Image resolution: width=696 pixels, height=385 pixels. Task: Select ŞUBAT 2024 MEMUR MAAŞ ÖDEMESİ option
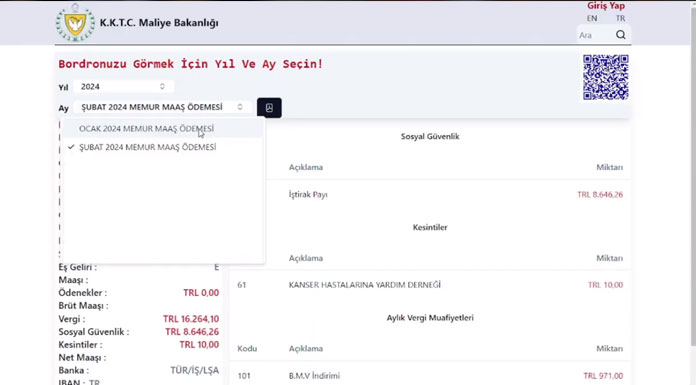[162, 147]
